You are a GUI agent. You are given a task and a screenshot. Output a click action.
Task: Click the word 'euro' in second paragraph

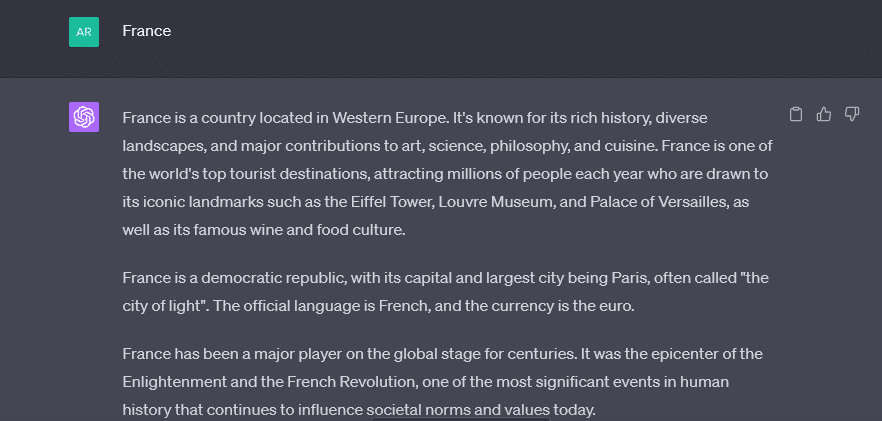click(618, 306)
